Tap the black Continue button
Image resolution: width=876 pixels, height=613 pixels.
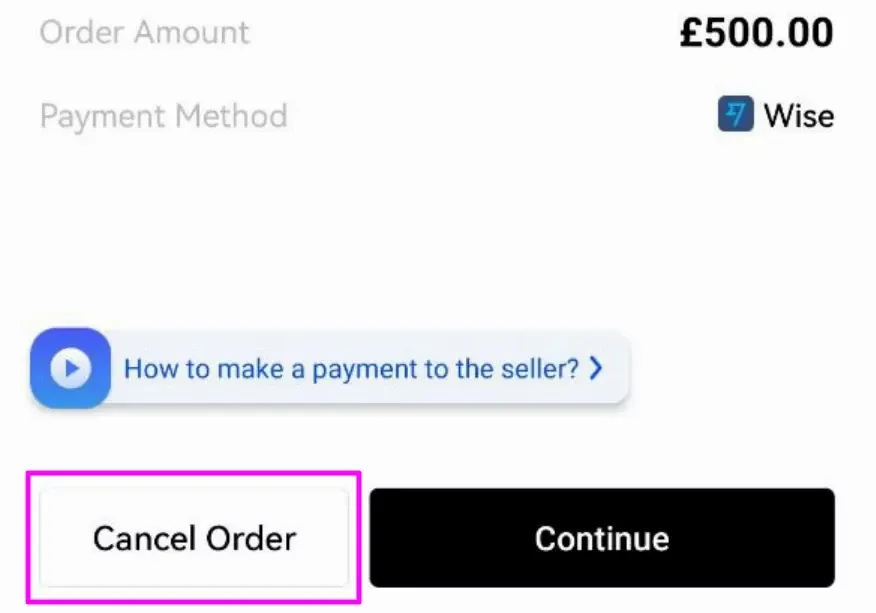click(x=602, y=538)
